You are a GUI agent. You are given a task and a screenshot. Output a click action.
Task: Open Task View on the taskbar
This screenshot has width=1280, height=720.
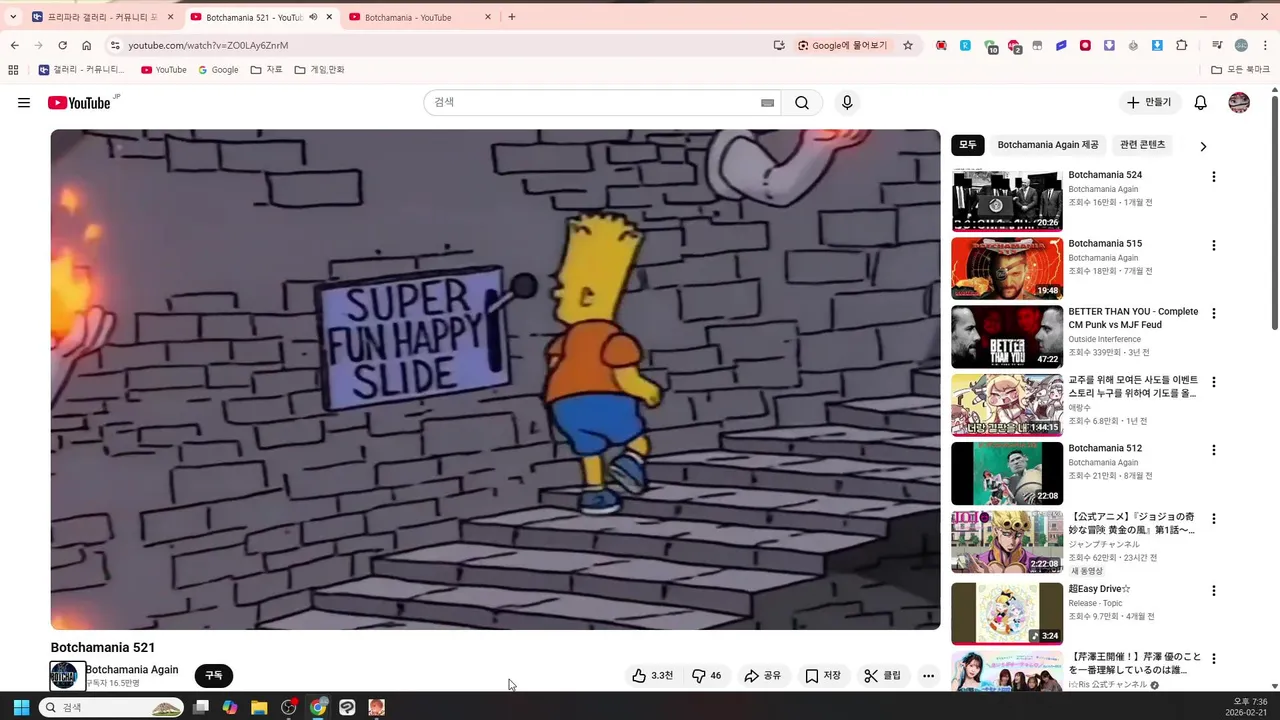201,707
